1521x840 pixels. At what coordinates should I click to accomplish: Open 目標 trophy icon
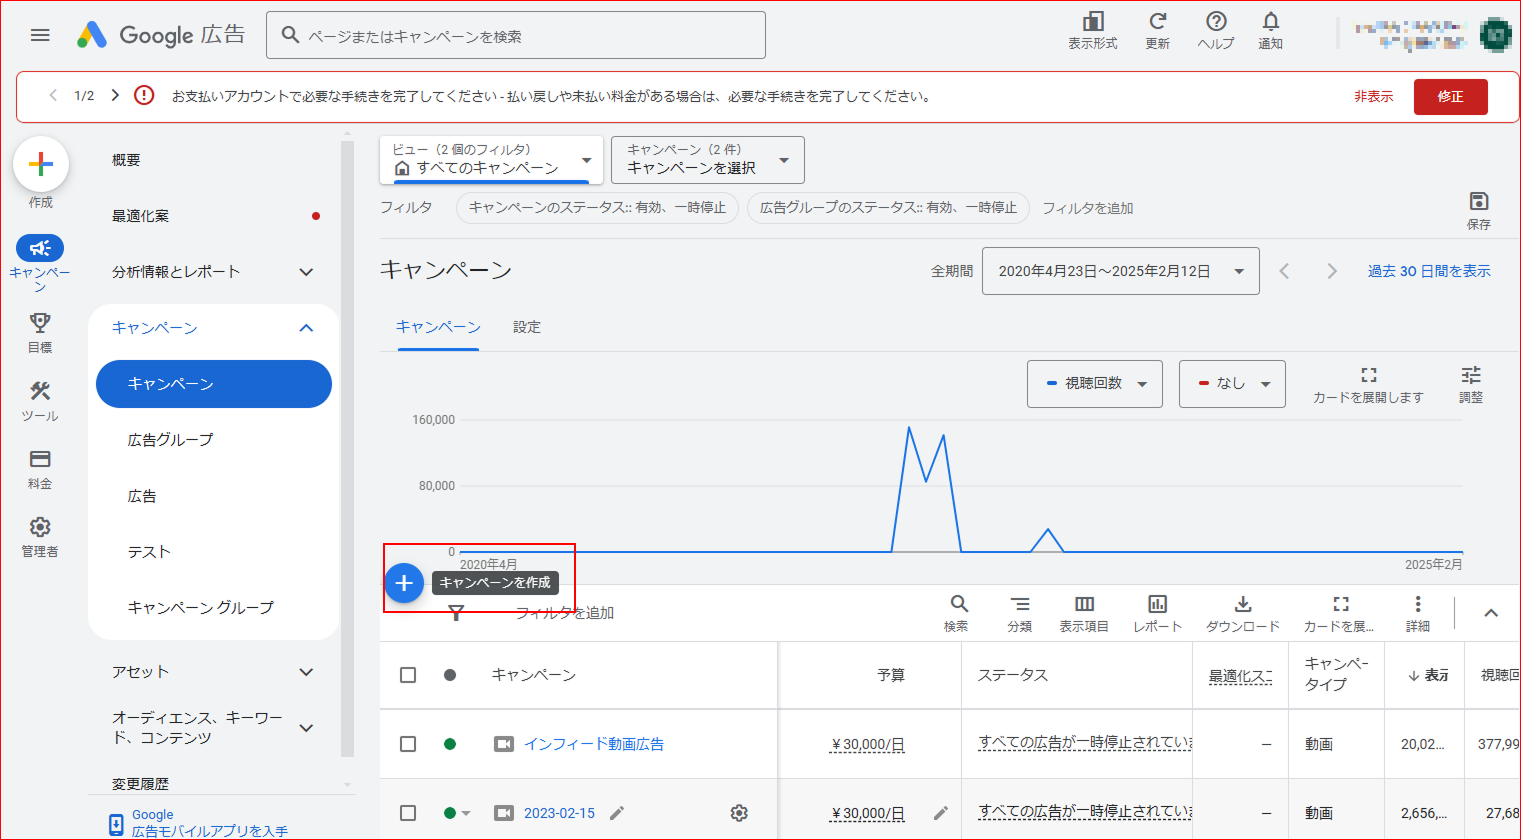(x=40, y=322)
